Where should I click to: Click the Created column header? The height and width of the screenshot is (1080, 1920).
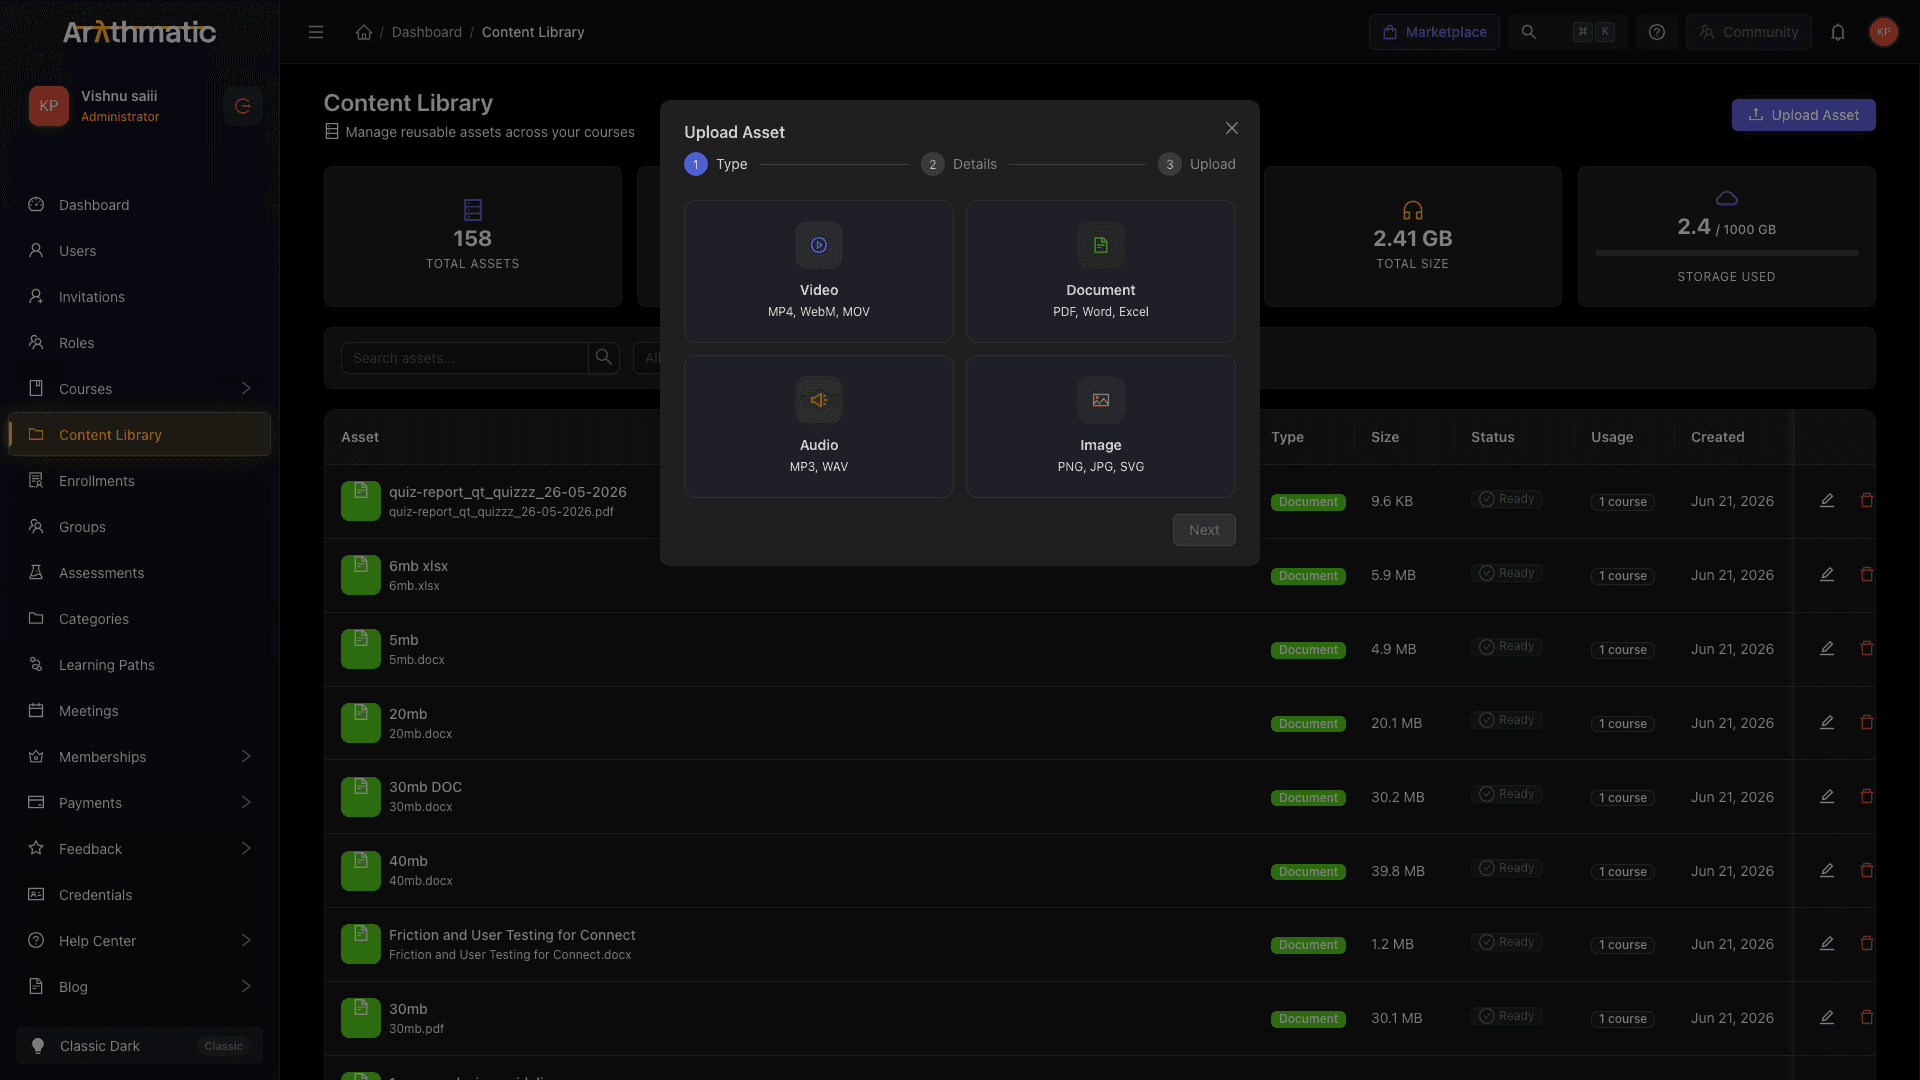pyautogui.click(x=1717, y=437)
